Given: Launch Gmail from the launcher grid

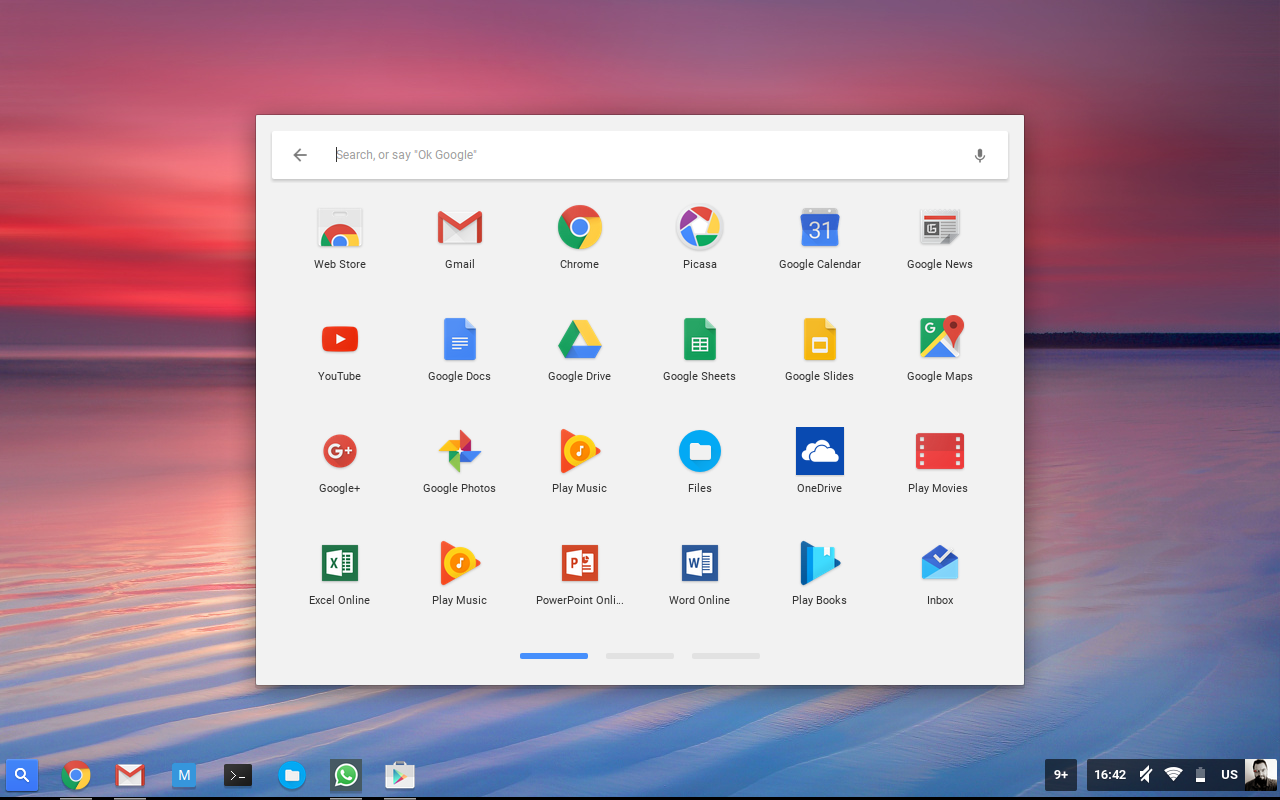Looking at the screenshot, I should [460, 238].
